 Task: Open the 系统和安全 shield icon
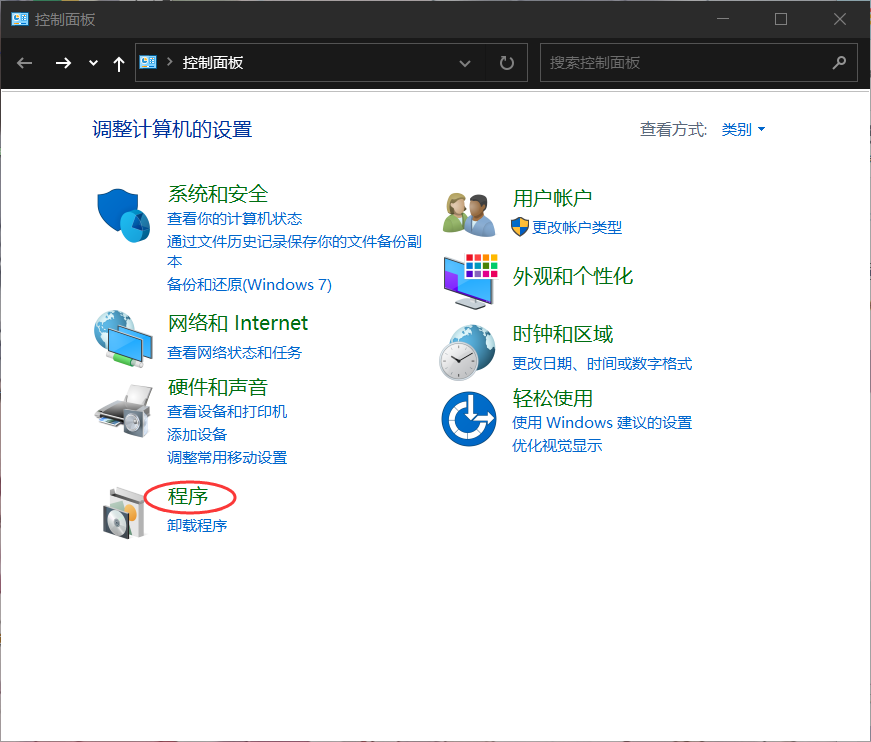(123, 215)
